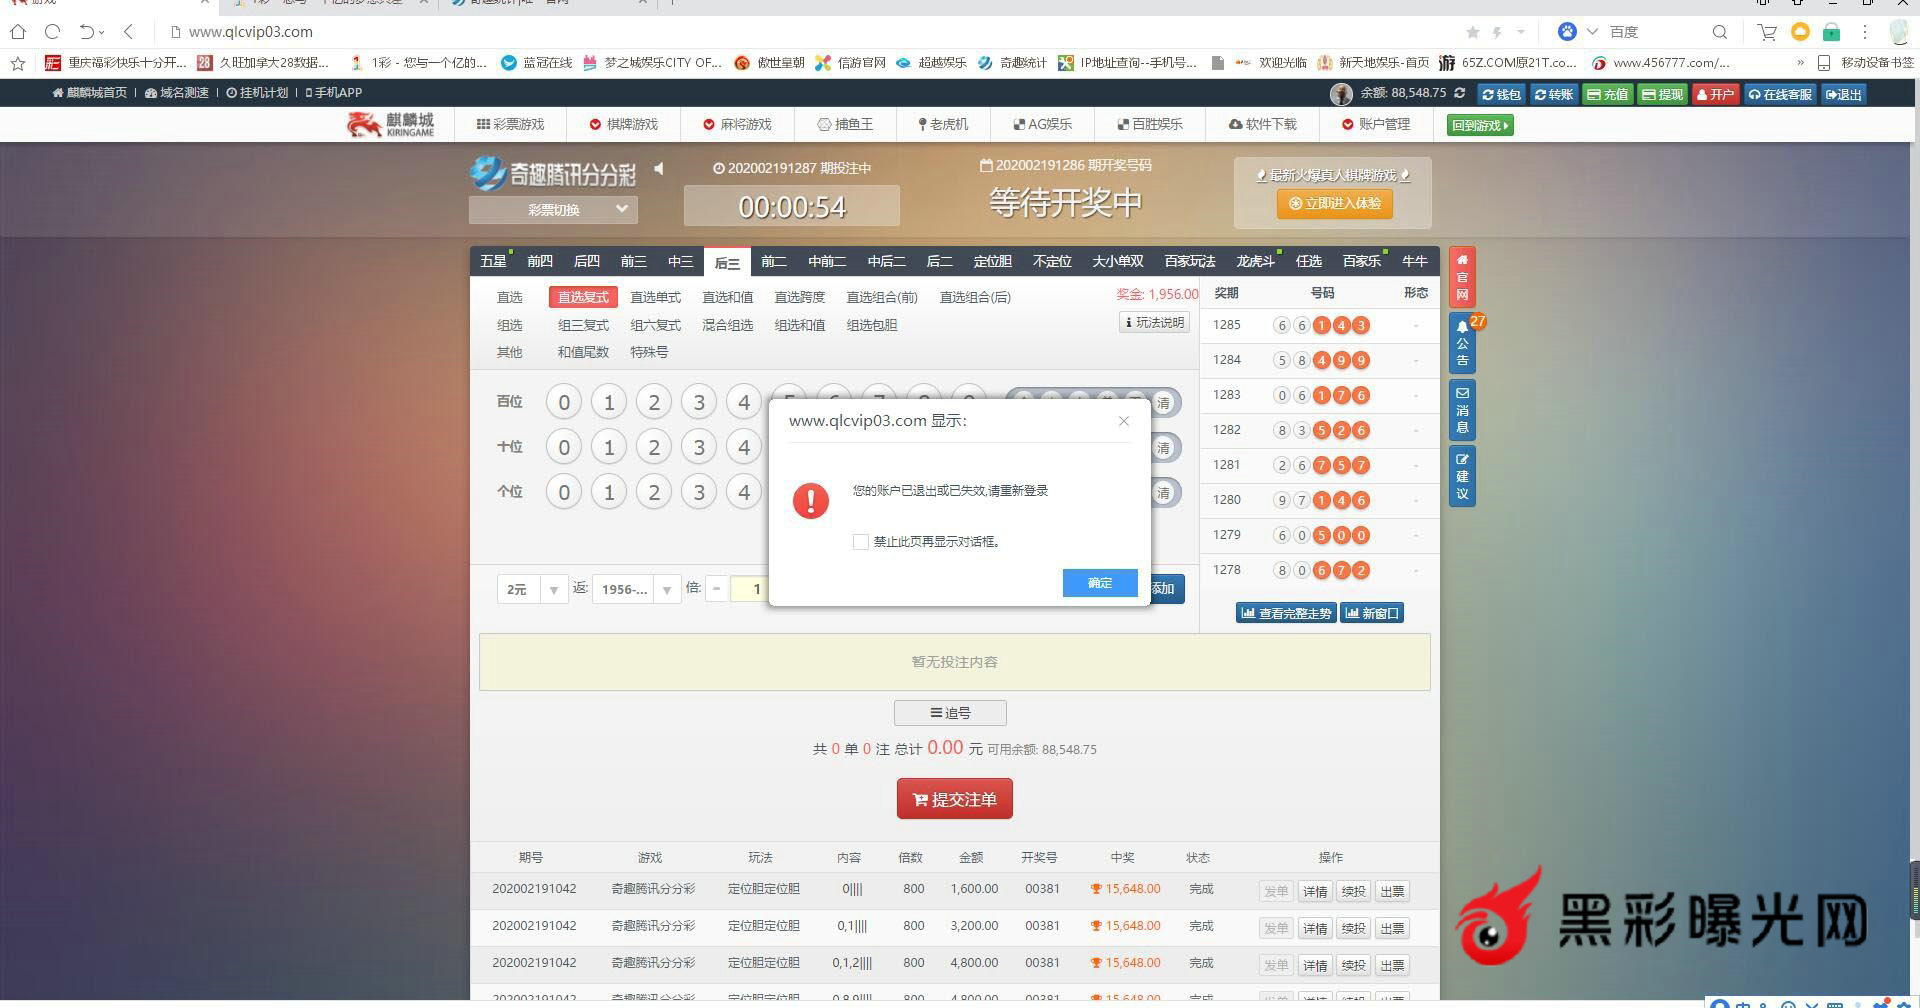Close the alert dialog with X
Viewport: 1920px width, 1008px height.
coord(1123,421)
